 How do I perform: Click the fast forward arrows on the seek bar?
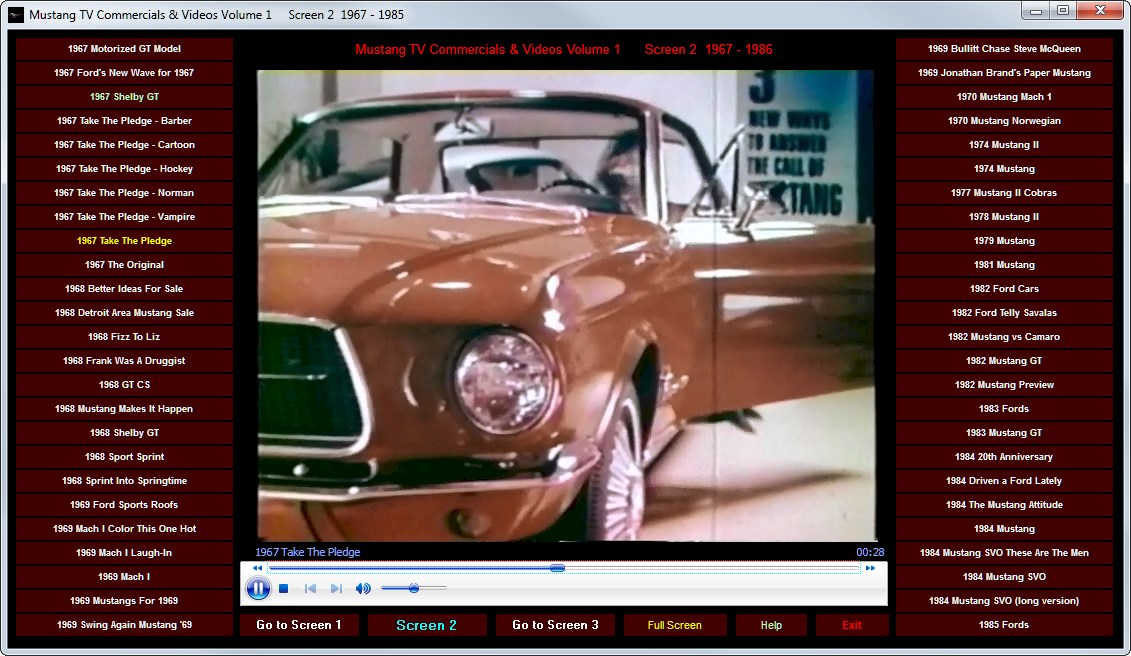(871, 568)
